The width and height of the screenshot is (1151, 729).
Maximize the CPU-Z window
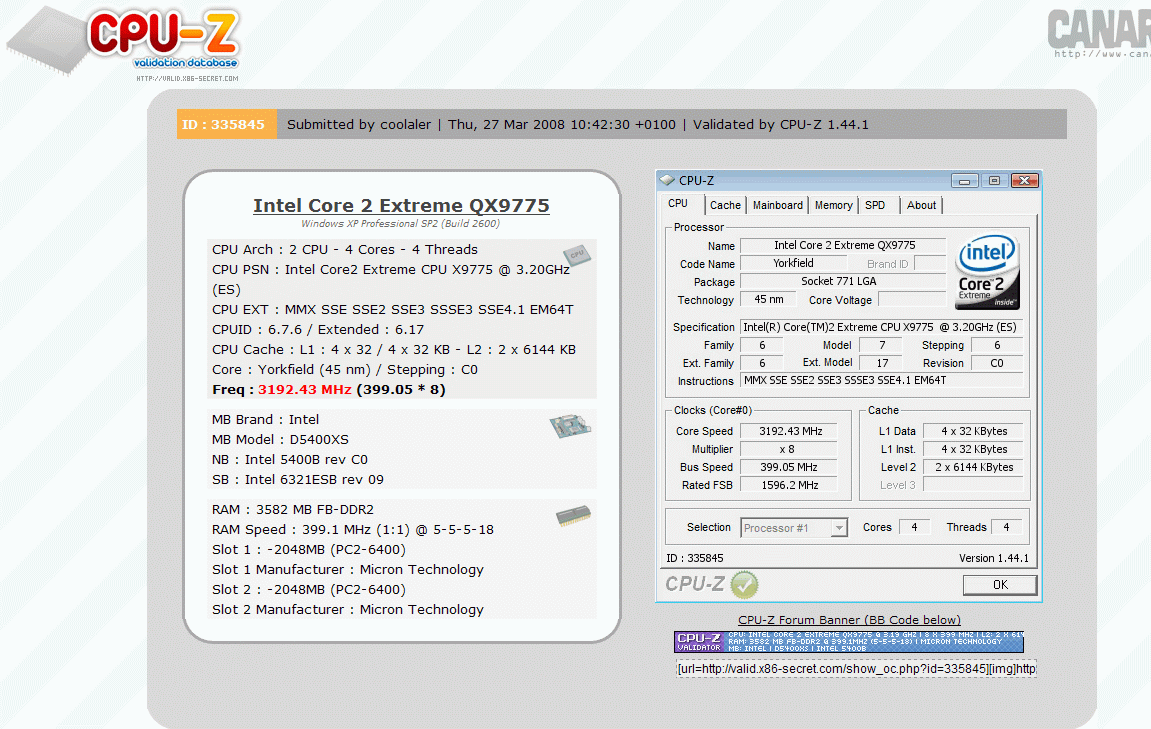tap(995, 181)
